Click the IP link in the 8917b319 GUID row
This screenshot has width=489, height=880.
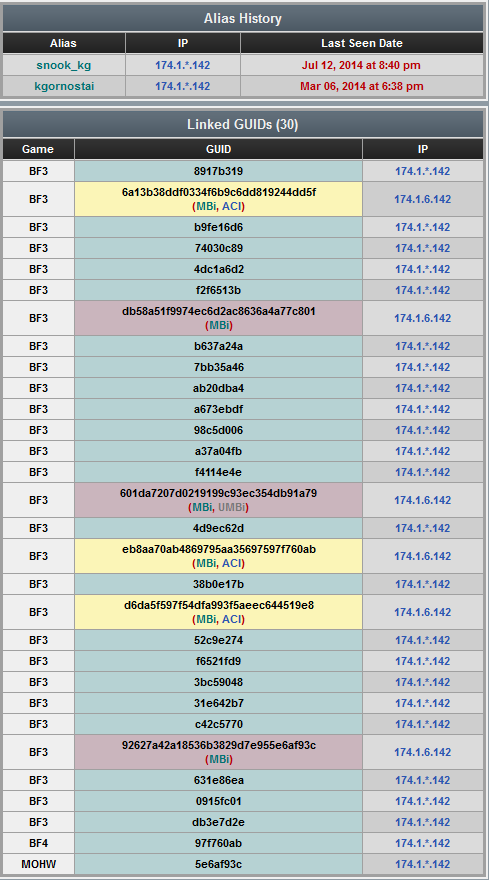(x=422, y=171)
